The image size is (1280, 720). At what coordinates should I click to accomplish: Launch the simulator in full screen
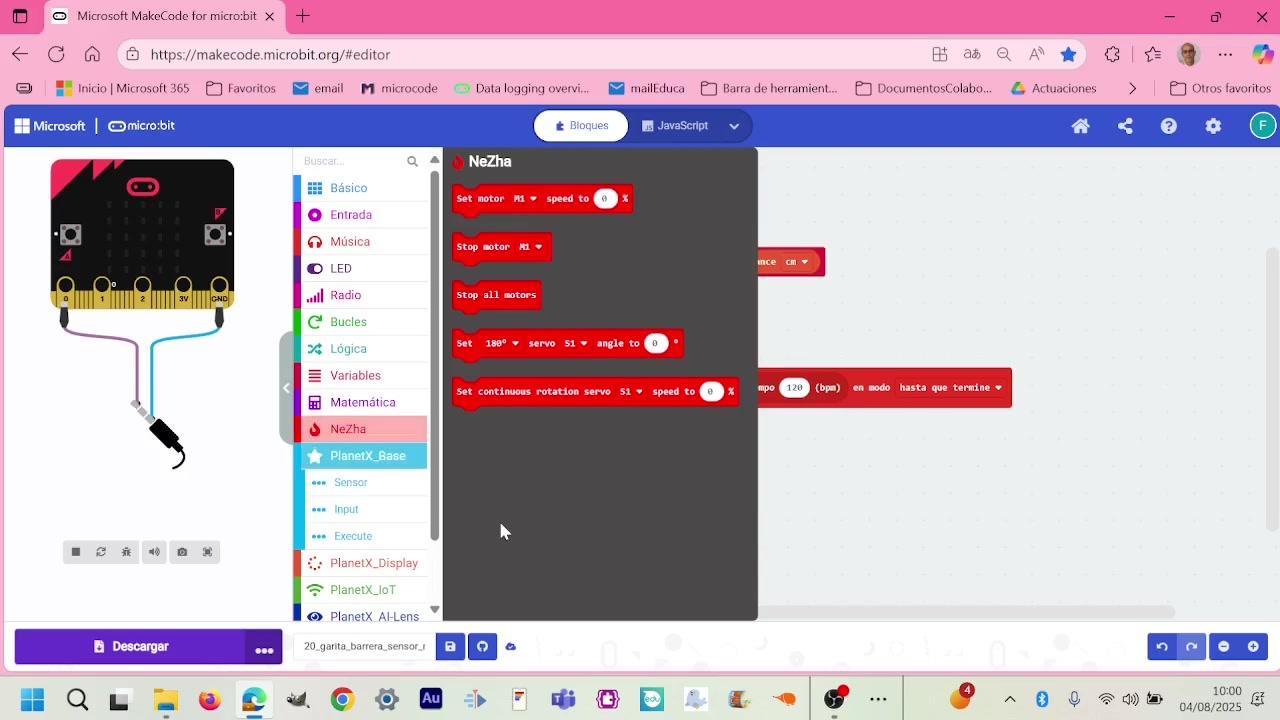[208, 552]
